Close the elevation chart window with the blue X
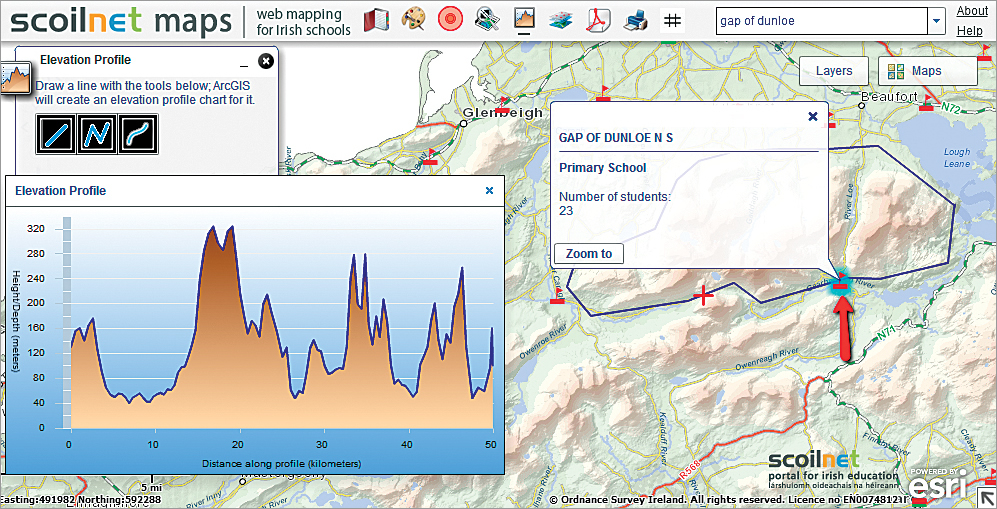 click(489, 190)
